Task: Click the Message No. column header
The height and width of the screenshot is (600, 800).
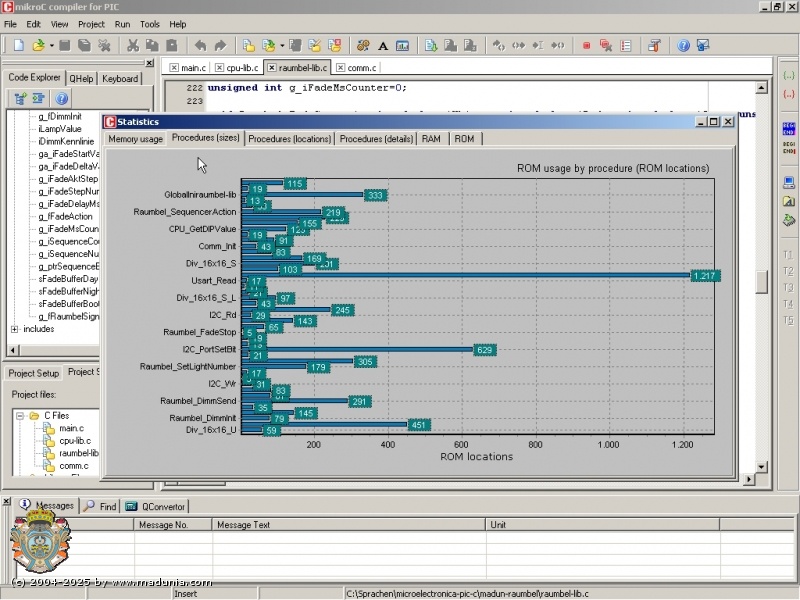Action: (173, 524)
